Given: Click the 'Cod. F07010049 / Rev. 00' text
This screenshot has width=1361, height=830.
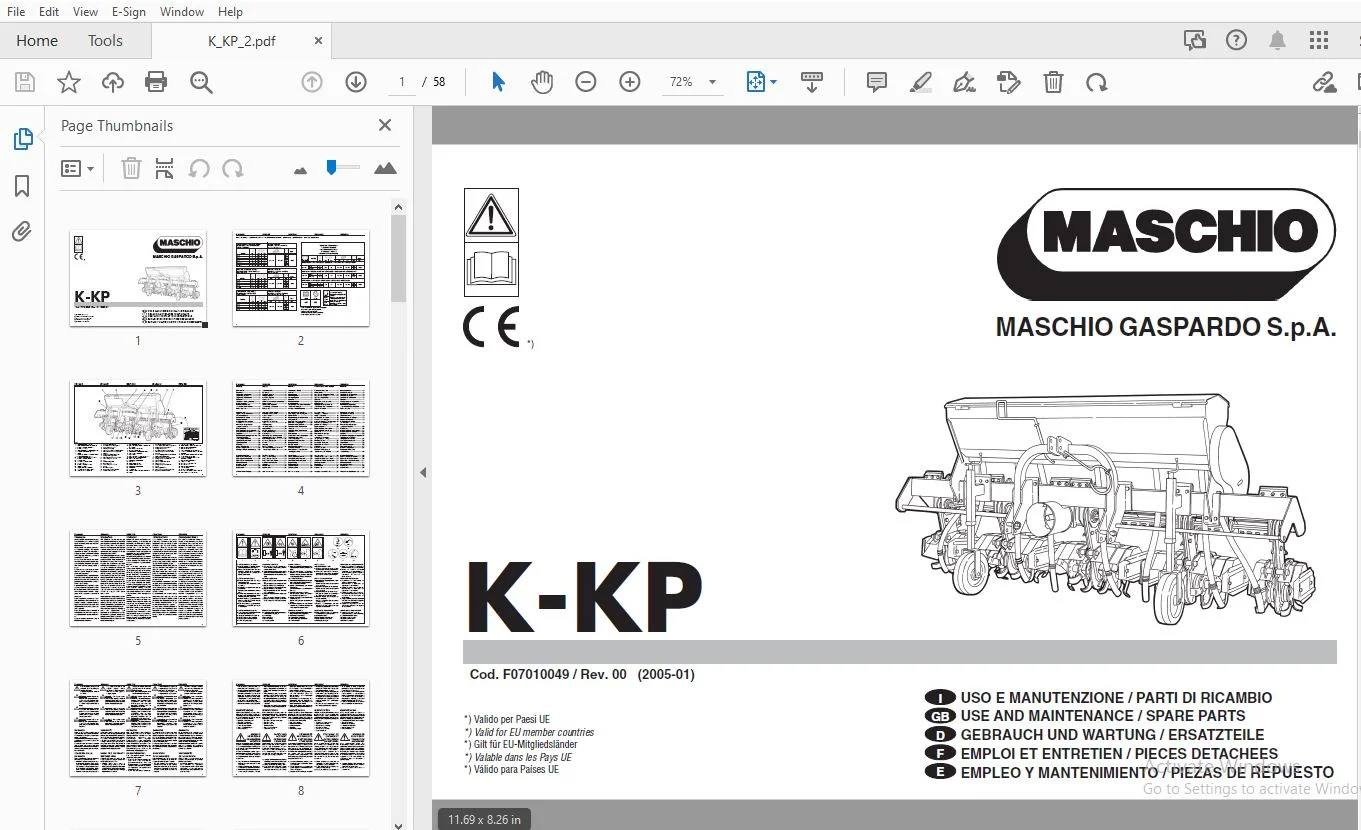Looking at the screenshot, I should [548, 674].
